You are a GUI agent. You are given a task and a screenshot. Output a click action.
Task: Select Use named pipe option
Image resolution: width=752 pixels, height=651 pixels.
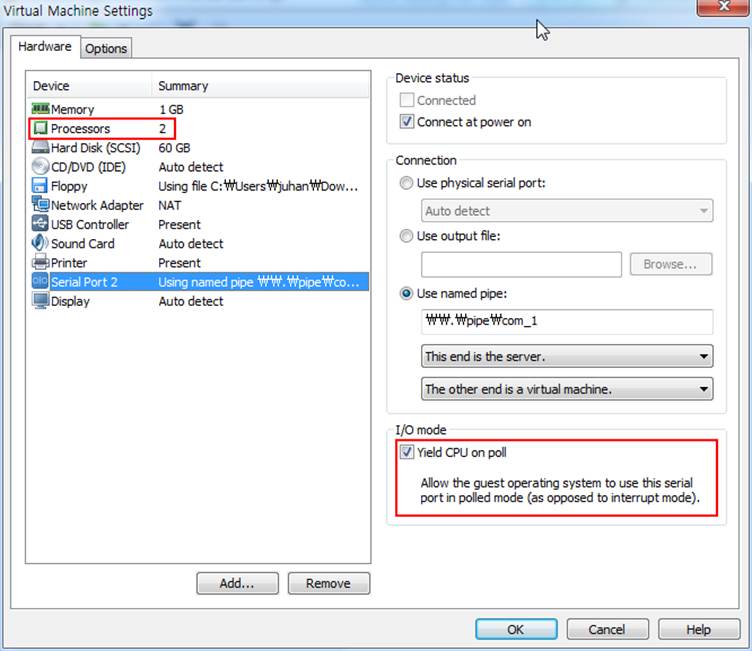click(406, 293)
